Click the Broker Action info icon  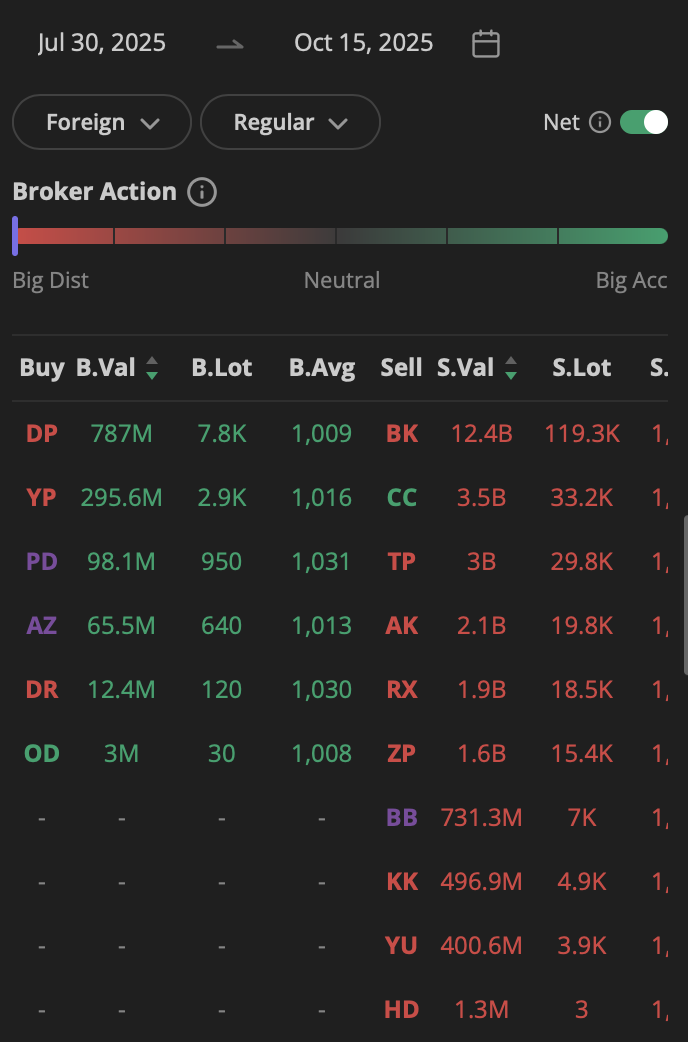pos(202,191)
